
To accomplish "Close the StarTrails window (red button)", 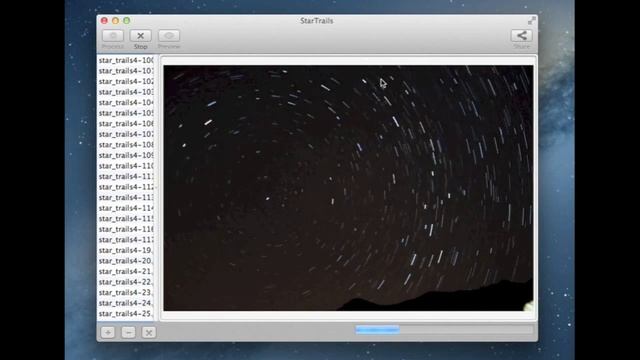I will [104, 20].
